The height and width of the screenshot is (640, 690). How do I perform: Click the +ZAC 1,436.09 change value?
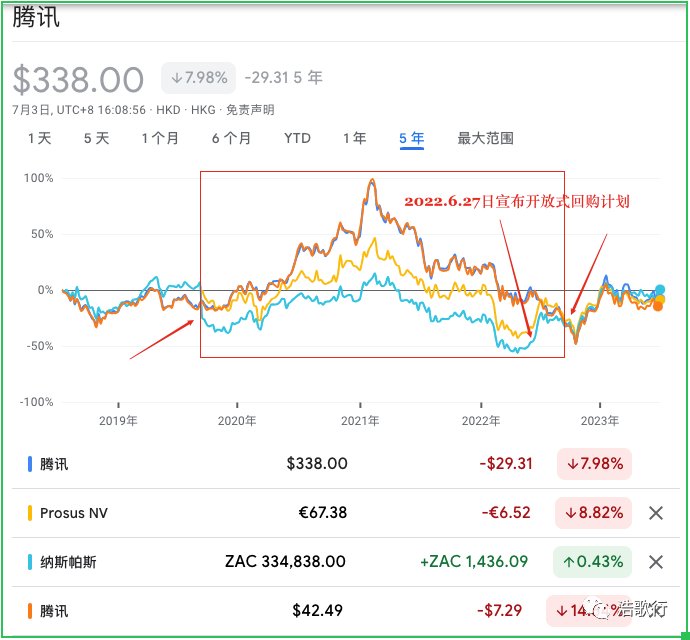pyautogui.click(x=474, y=562)
